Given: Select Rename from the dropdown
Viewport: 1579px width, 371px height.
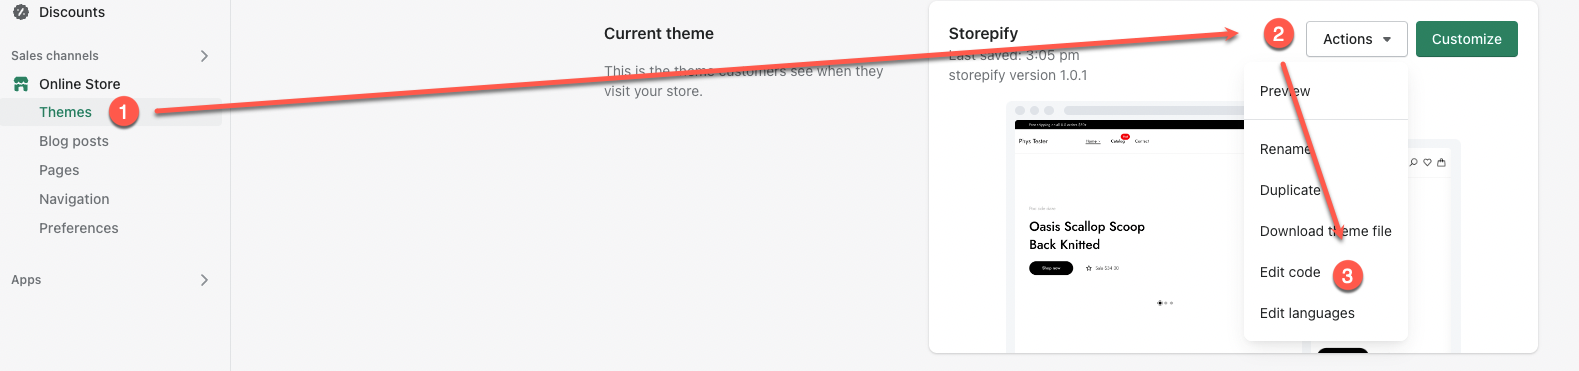Looking at the screenshot, I should tap(1286, 149).
